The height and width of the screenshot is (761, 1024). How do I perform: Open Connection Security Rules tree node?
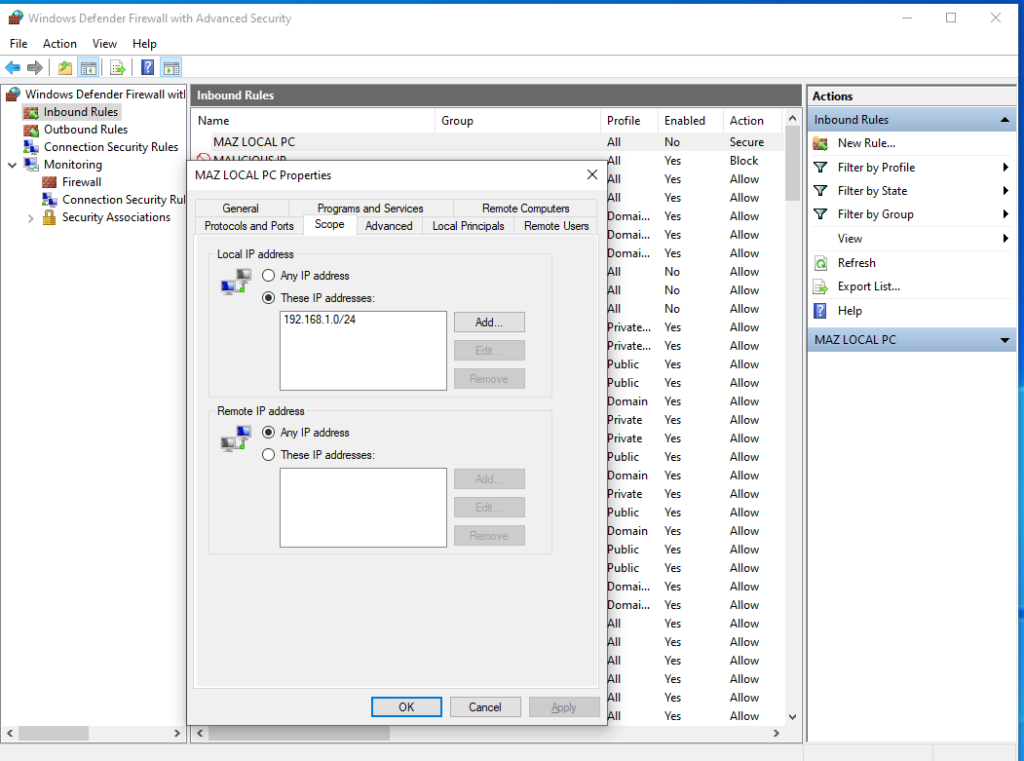tap(110, 147)
